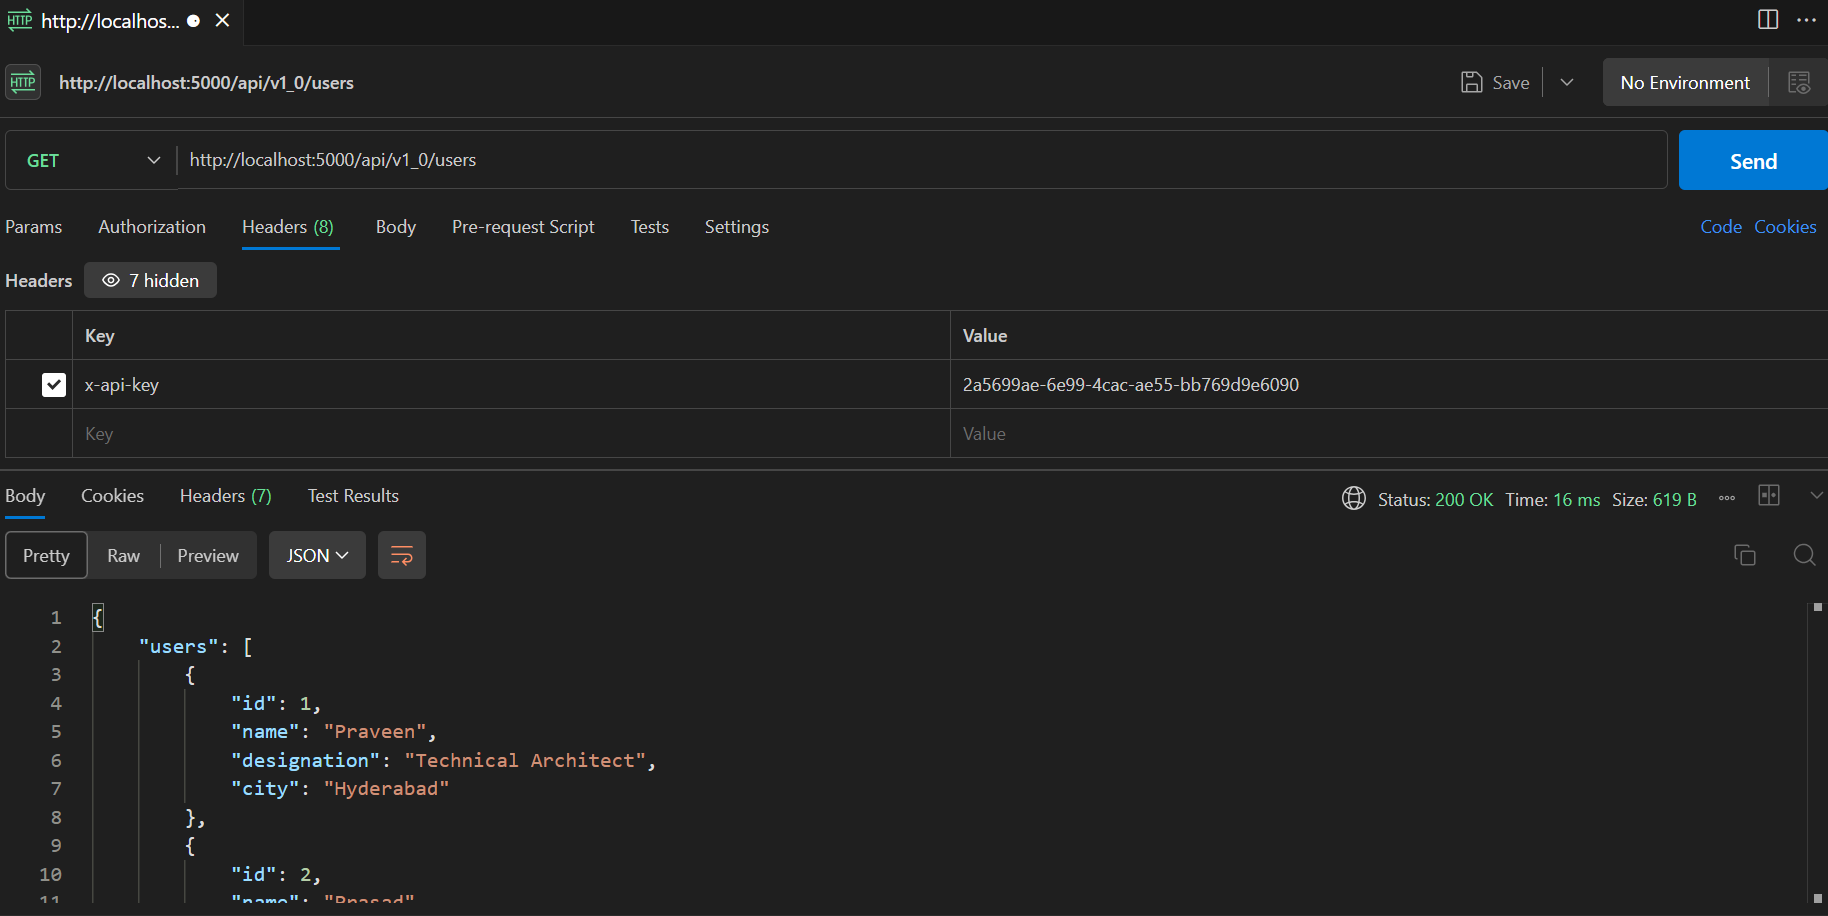Send the GET request
Screen dimensions: 1828x916
[x=1753, y=160]
